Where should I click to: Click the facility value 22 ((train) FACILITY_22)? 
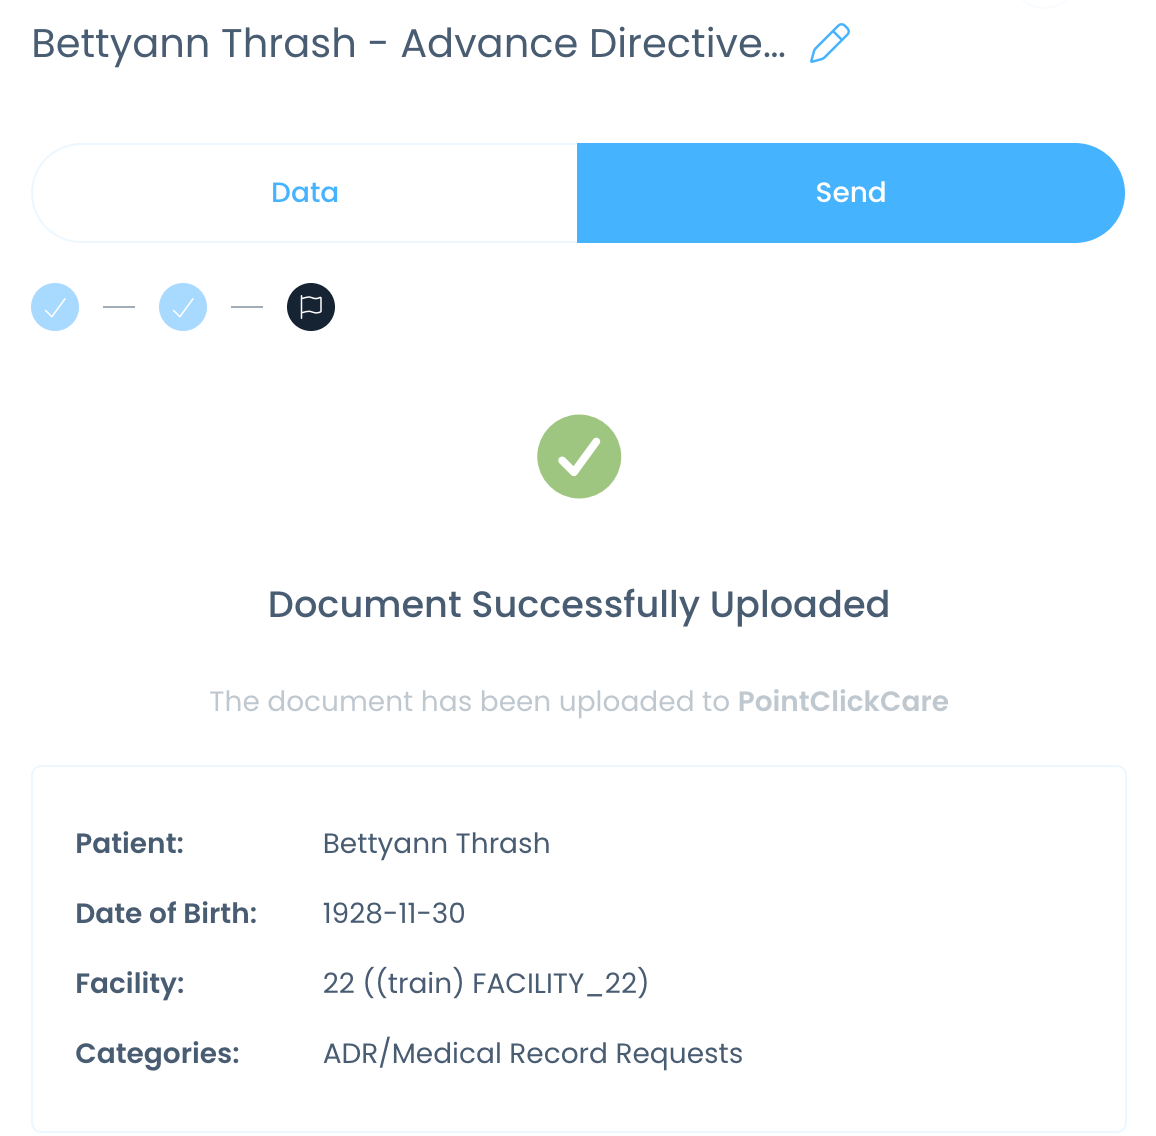tap(486, 983)
